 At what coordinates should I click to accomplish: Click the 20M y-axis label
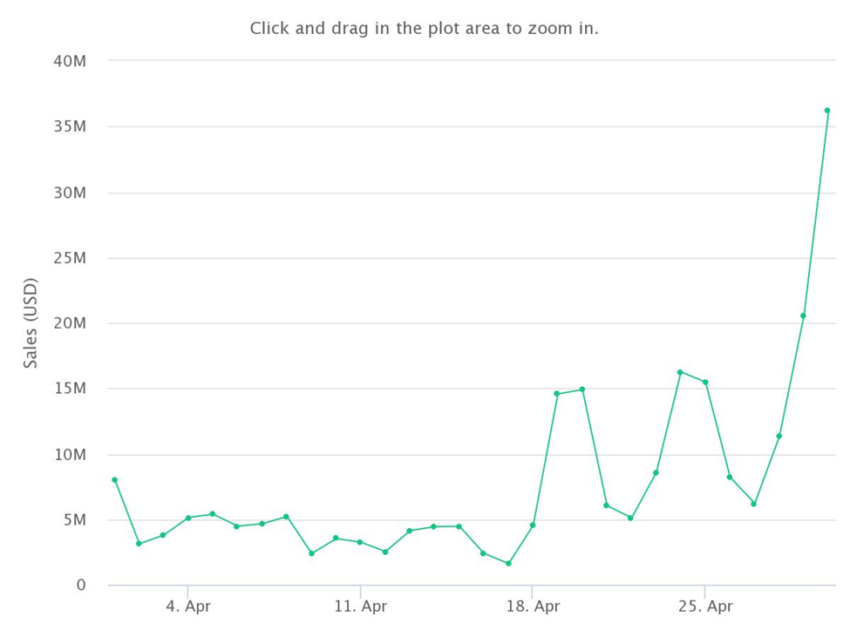70,324
